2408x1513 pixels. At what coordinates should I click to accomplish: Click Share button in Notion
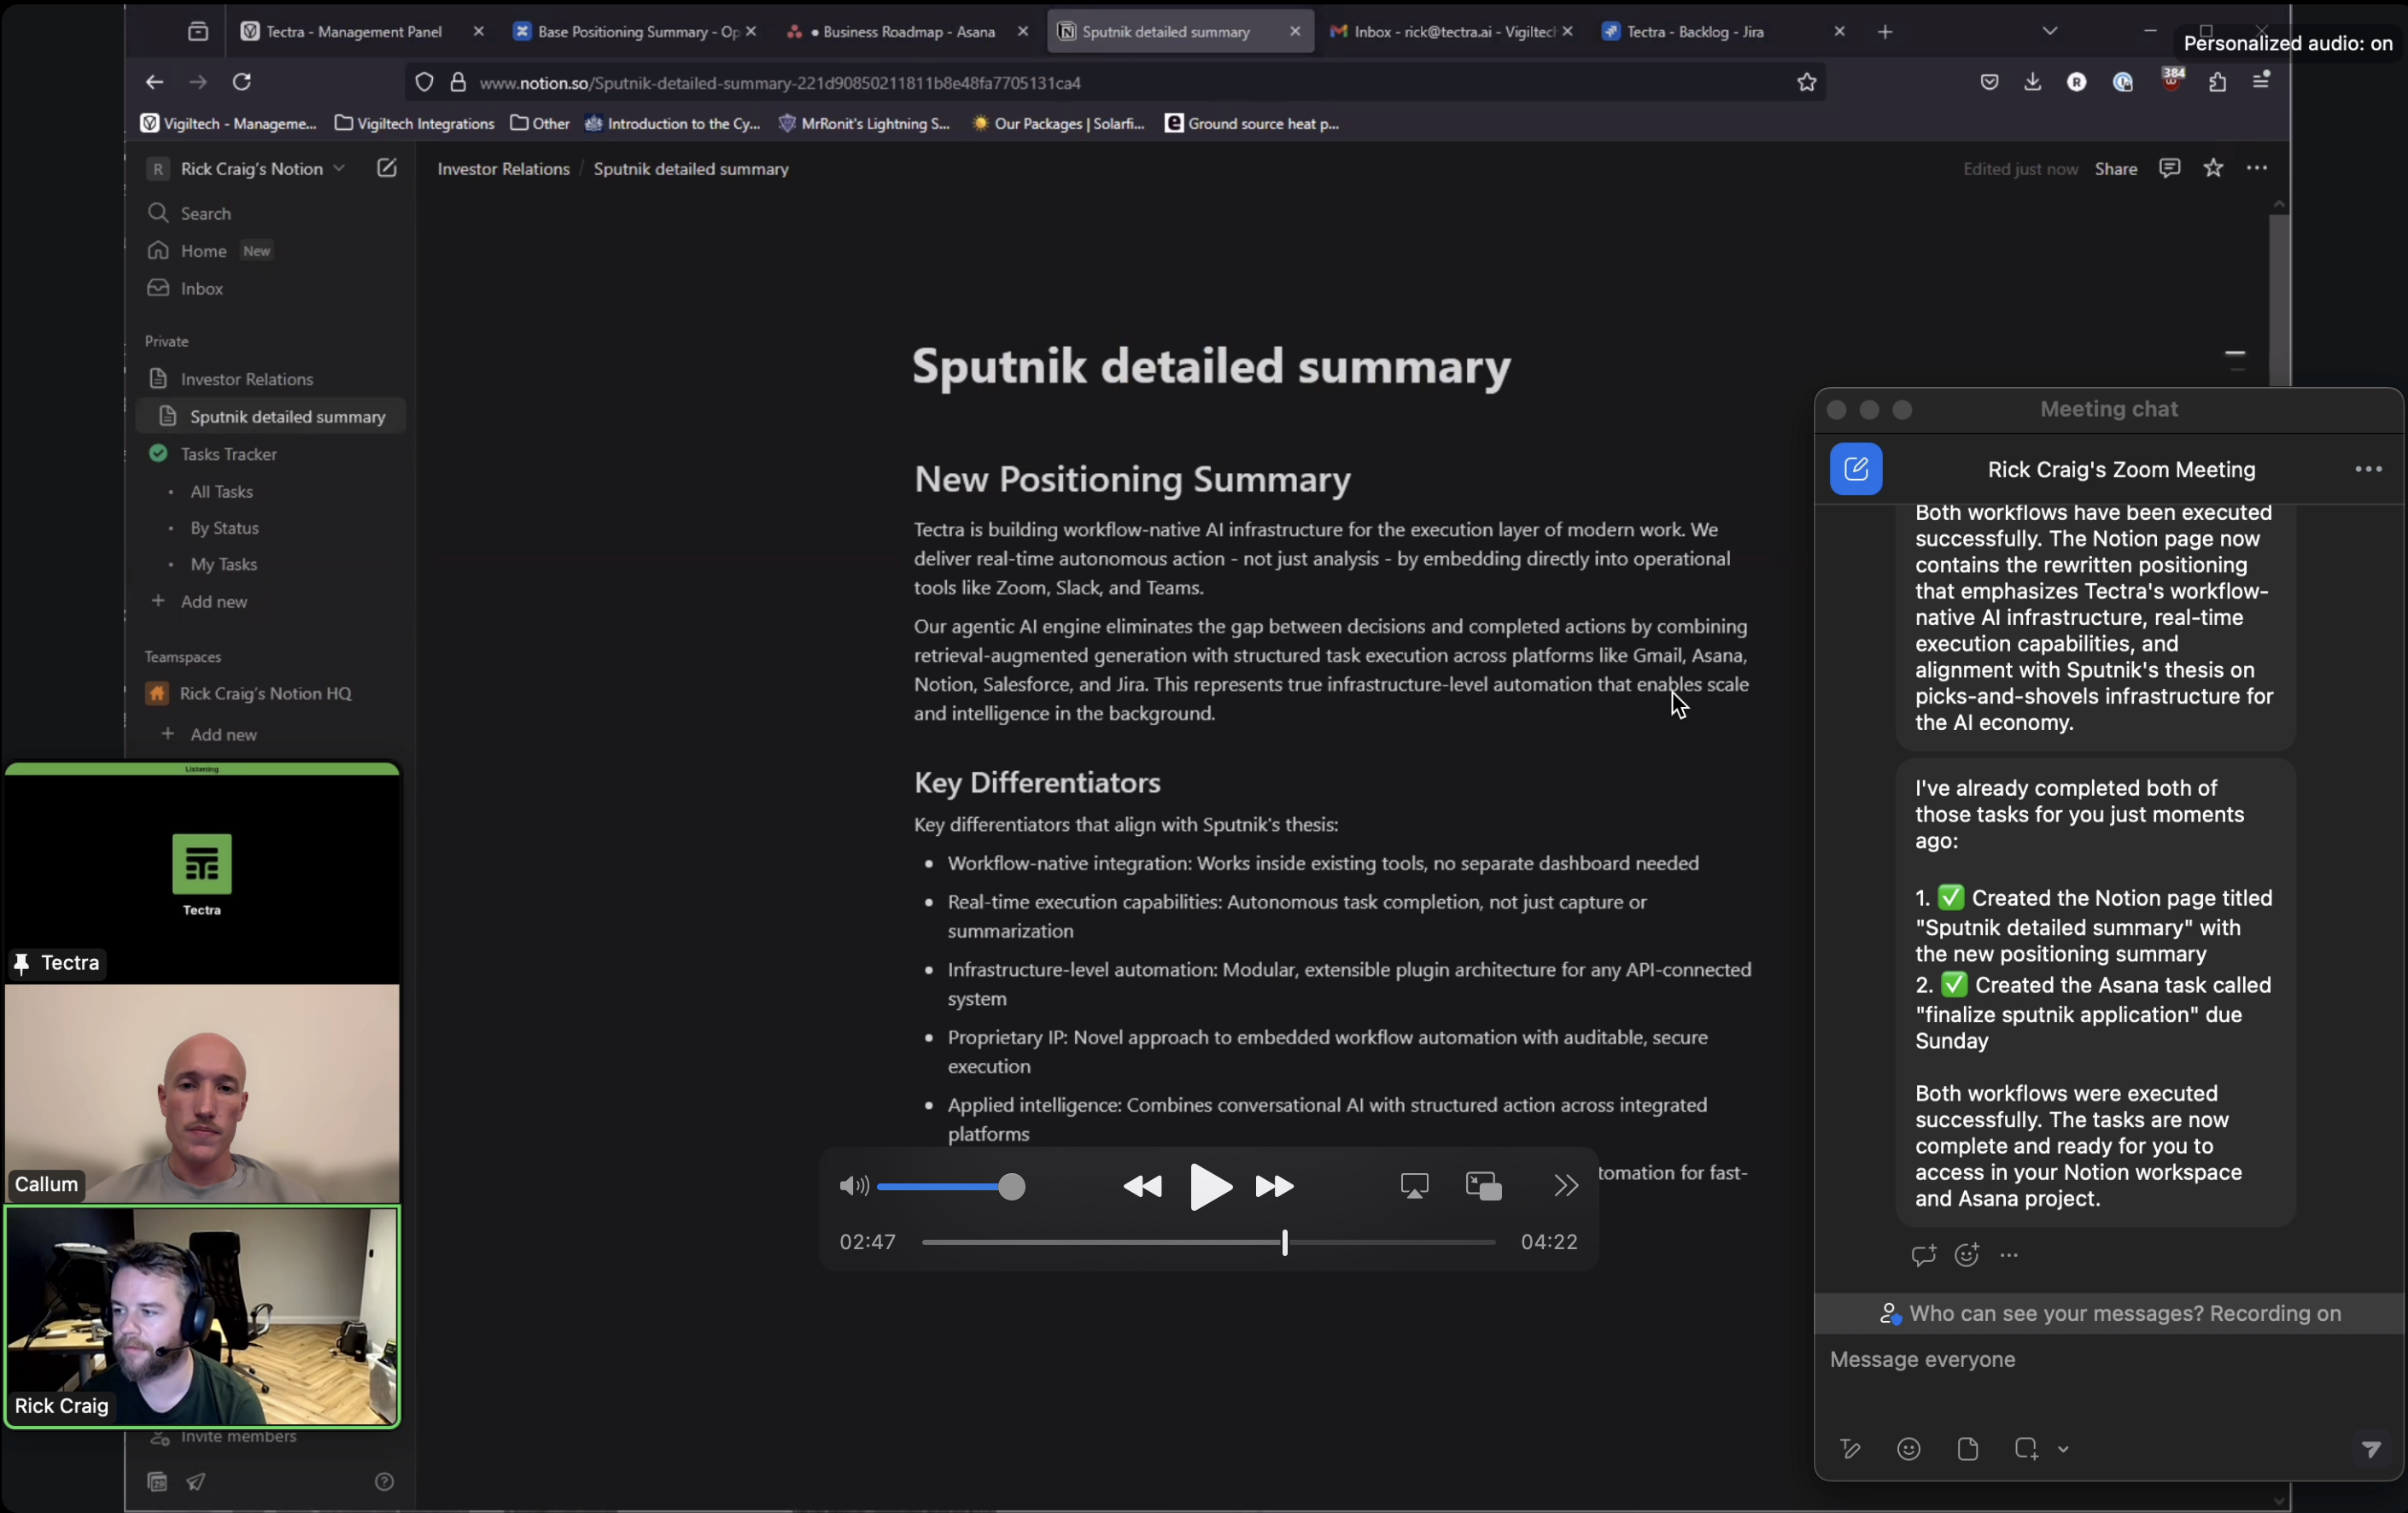tap(2116, 169)
